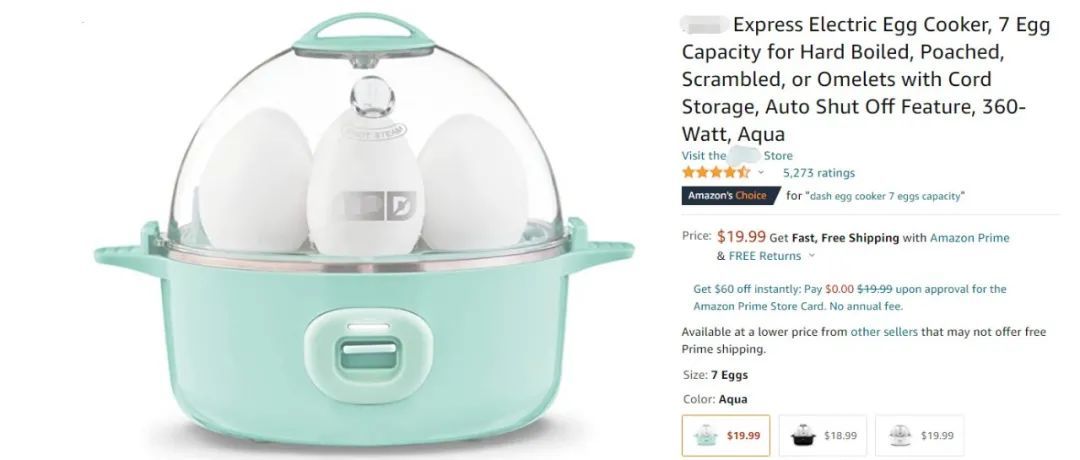
Task: Click the $19.99 main price
Action: [x=741, y=237]
